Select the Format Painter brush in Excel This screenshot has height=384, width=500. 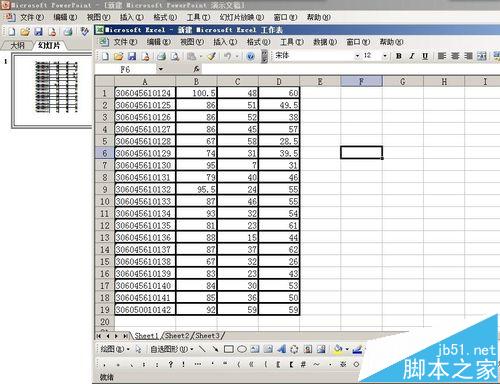[x=211, y=56]
